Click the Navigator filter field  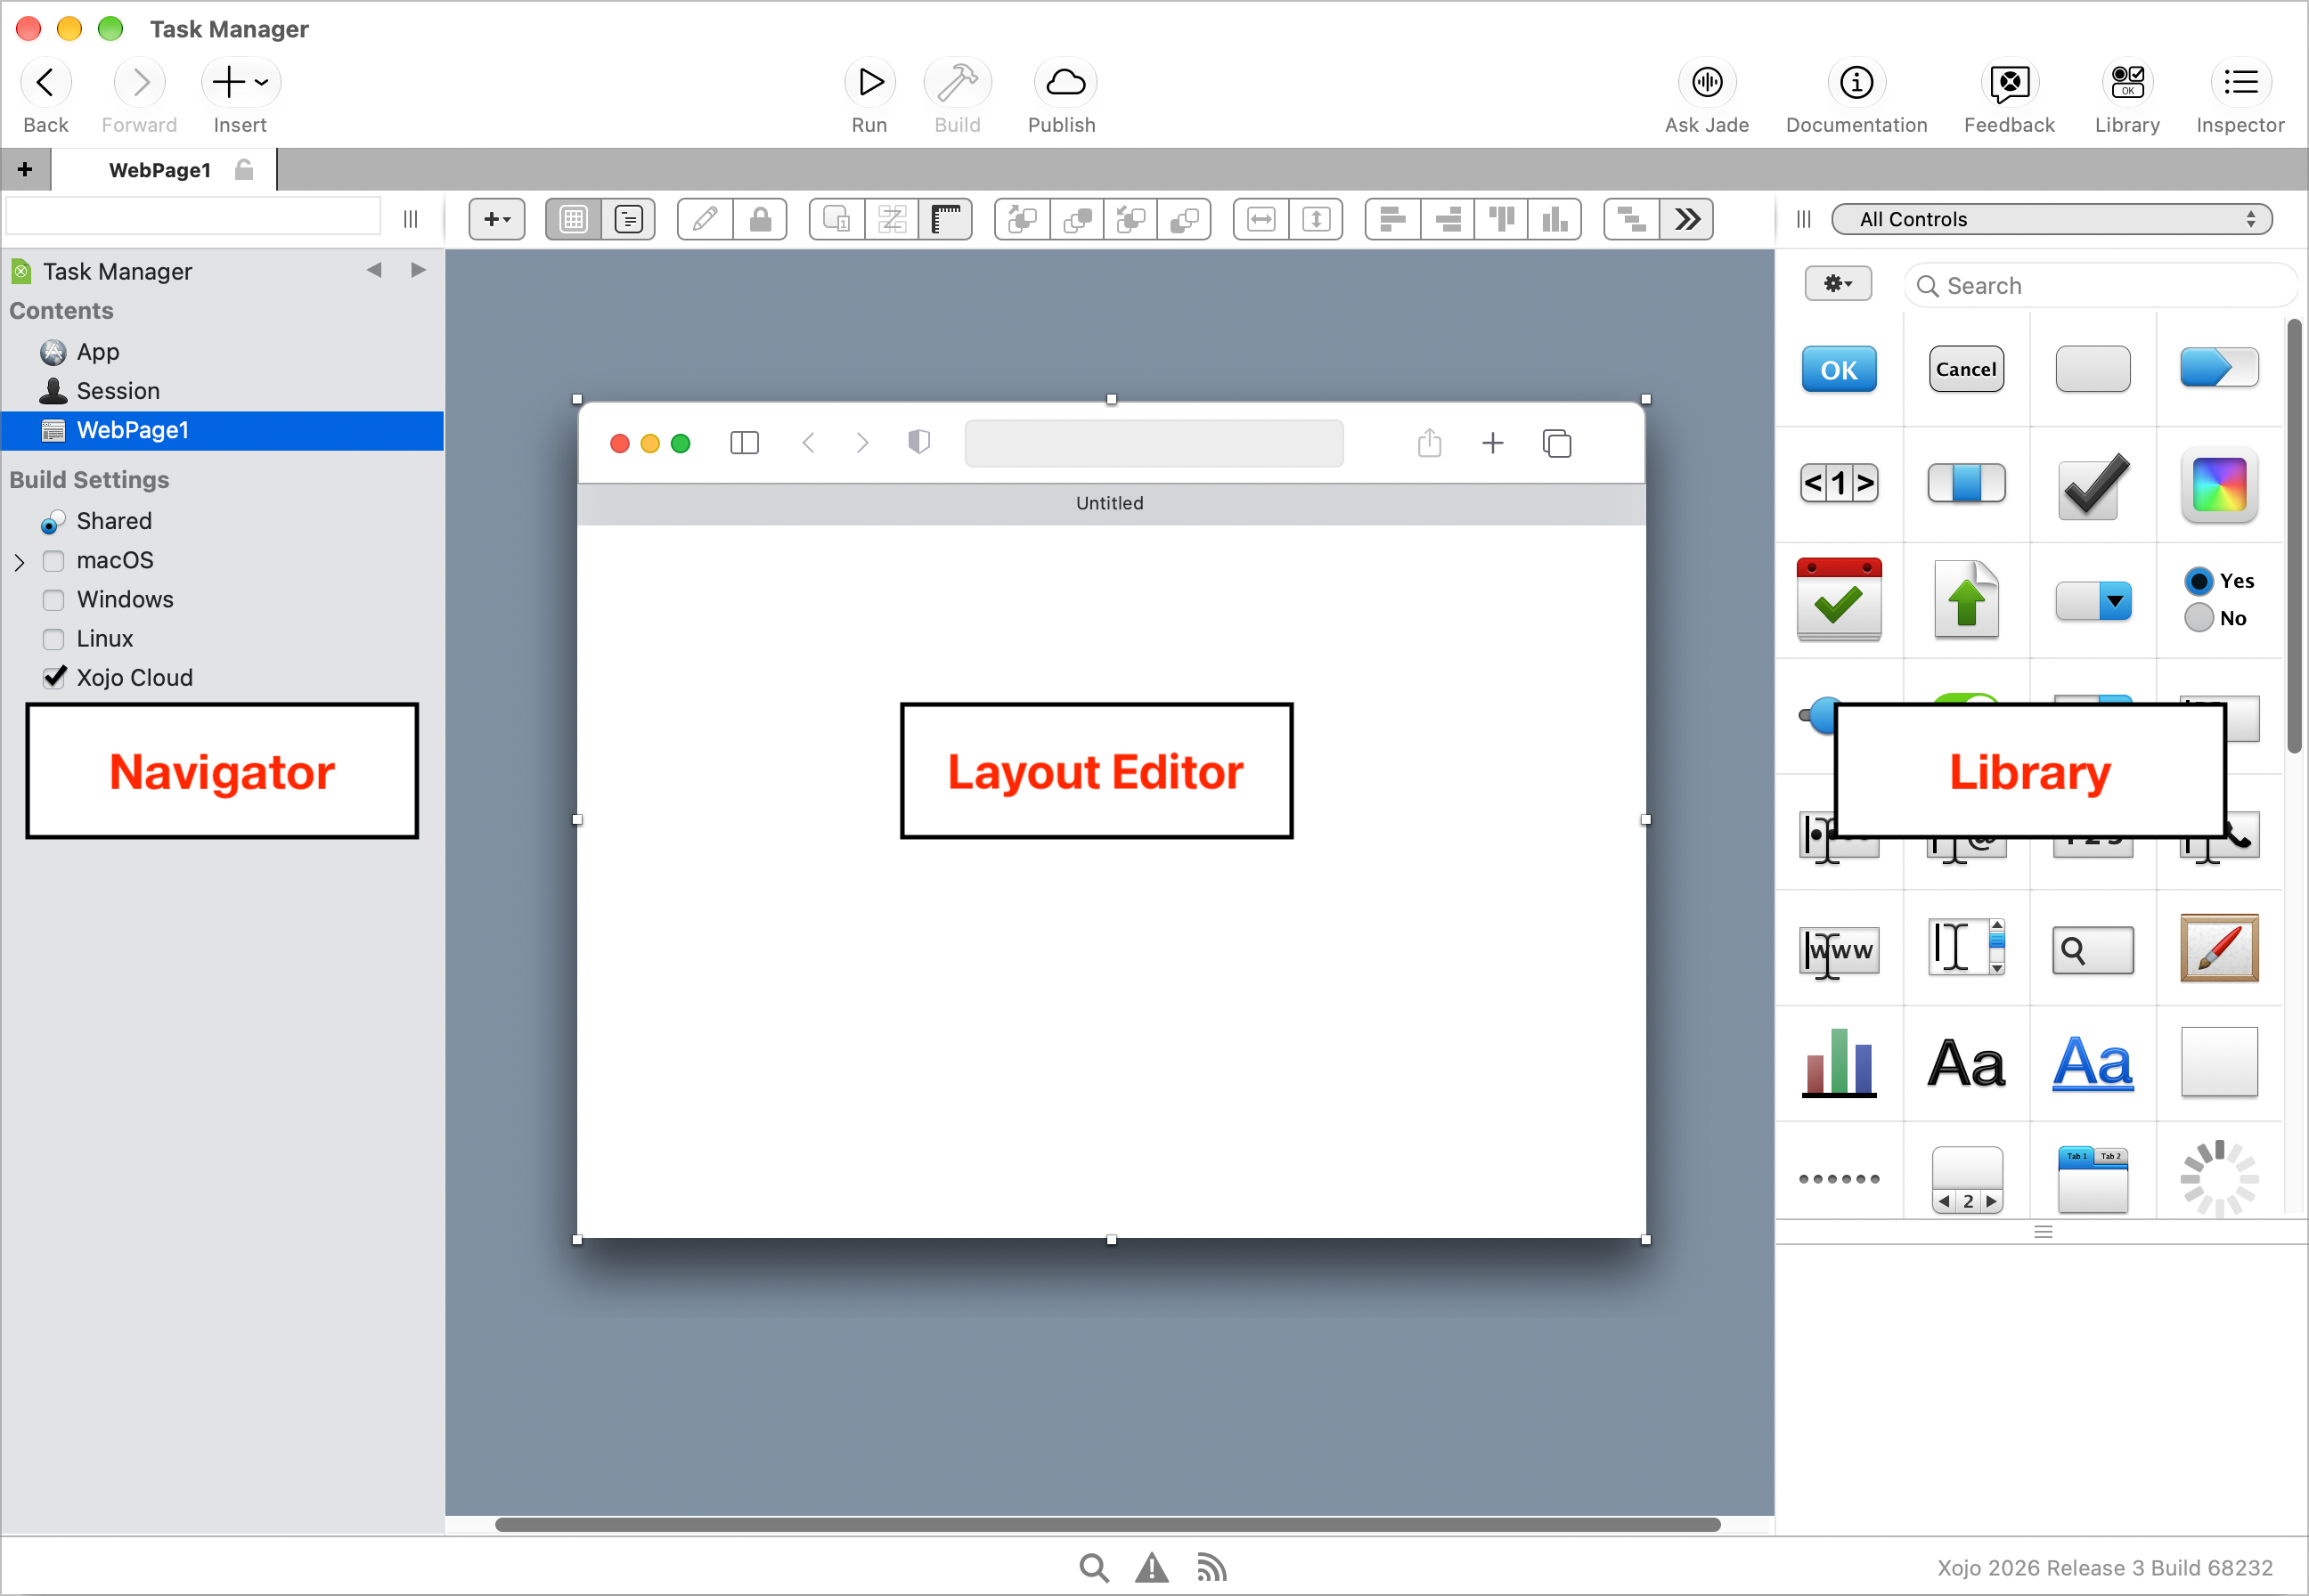tap(193, 216)
